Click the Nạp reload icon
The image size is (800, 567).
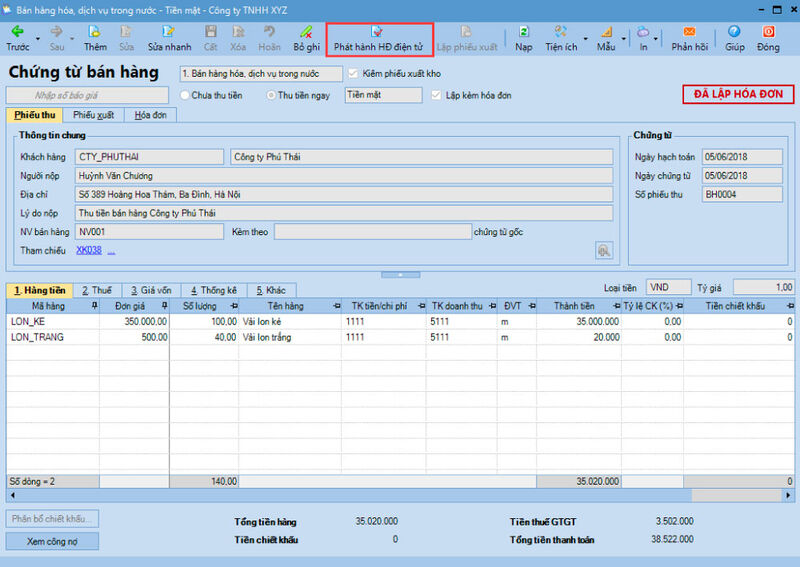point(524,33)
